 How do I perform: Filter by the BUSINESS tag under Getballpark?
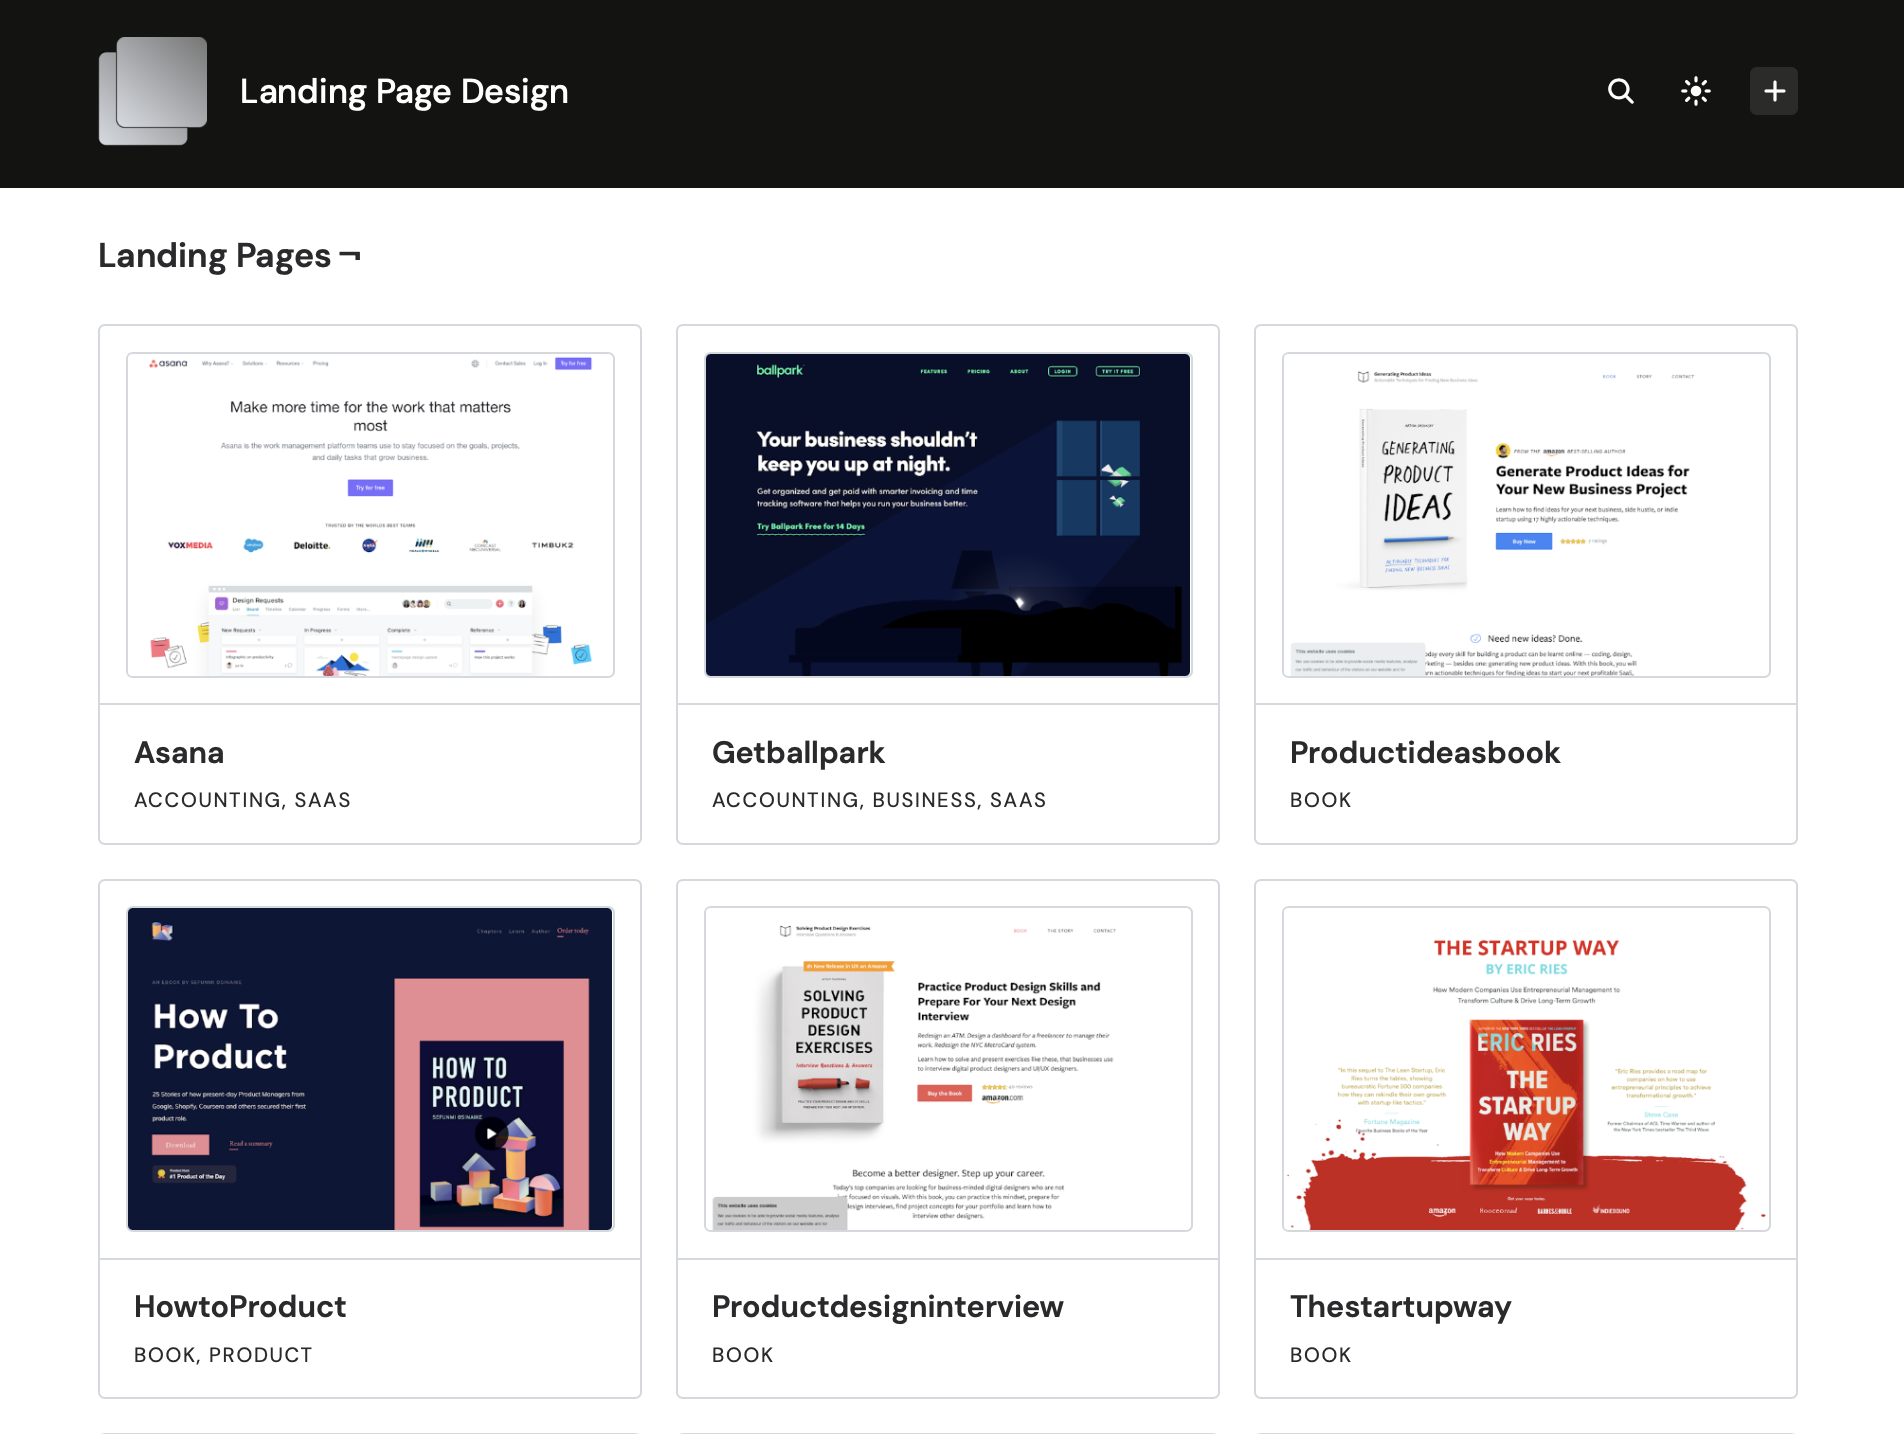click(925, 800)
